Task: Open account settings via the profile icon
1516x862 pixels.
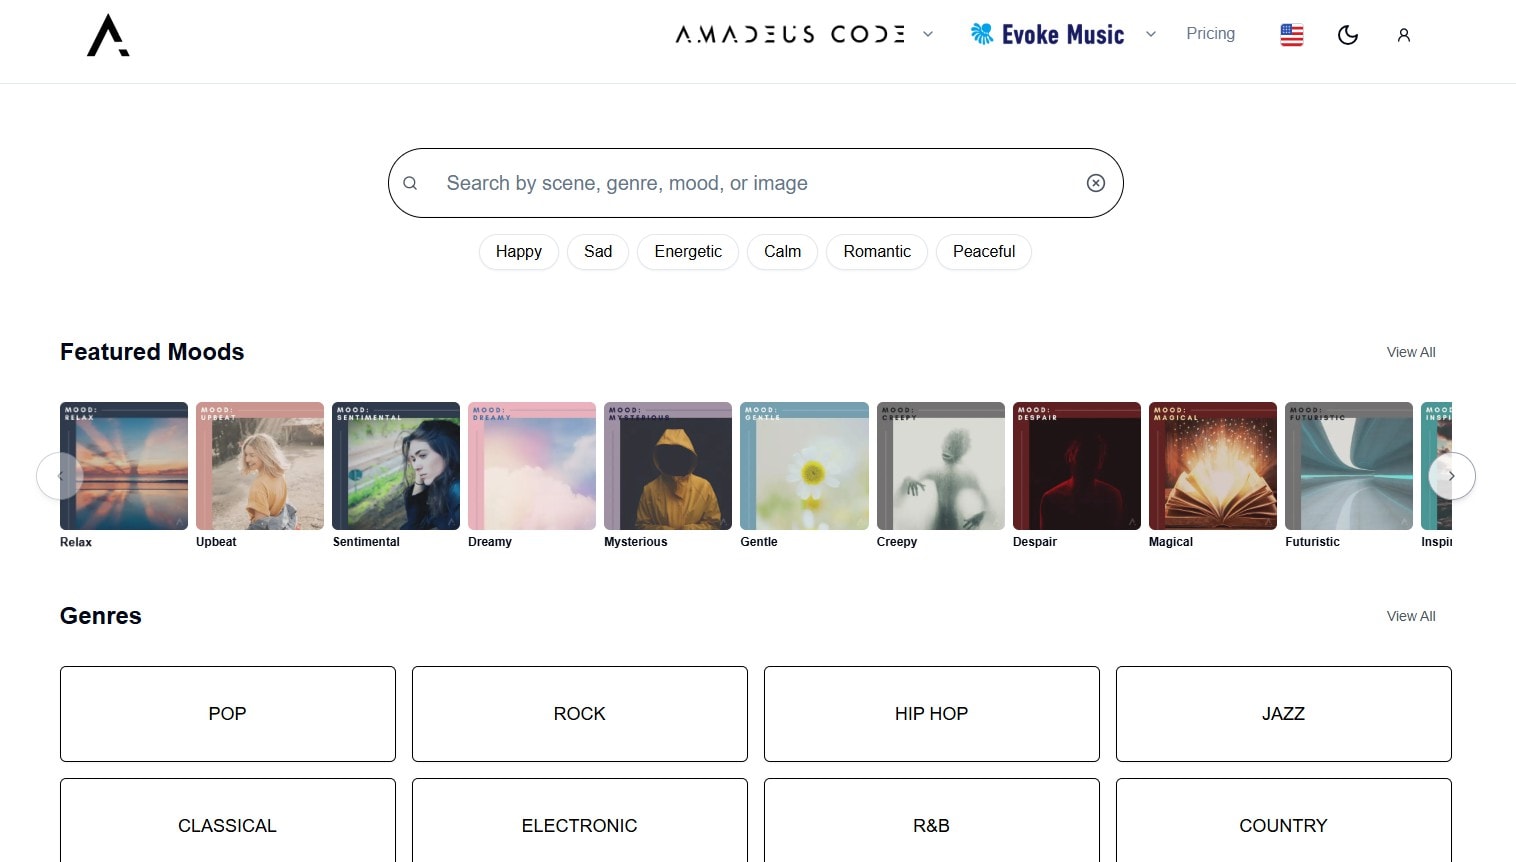Action: pyautogui.click(x=1403, y=35)
